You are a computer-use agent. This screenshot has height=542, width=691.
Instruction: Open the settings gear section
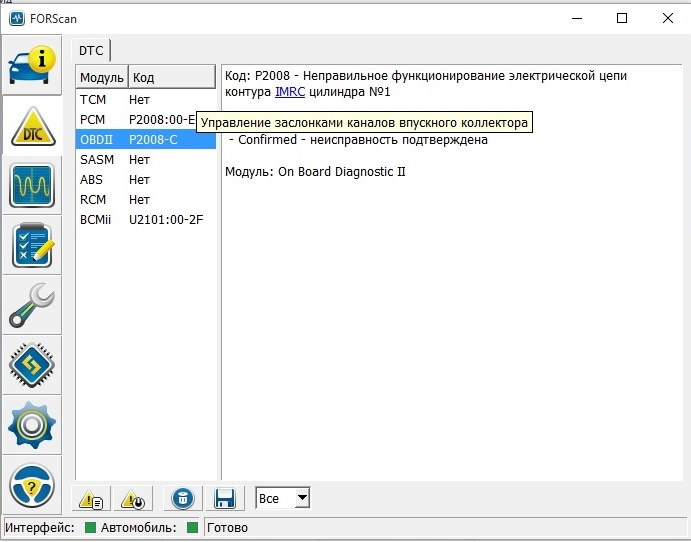click(x=32, y=425)
